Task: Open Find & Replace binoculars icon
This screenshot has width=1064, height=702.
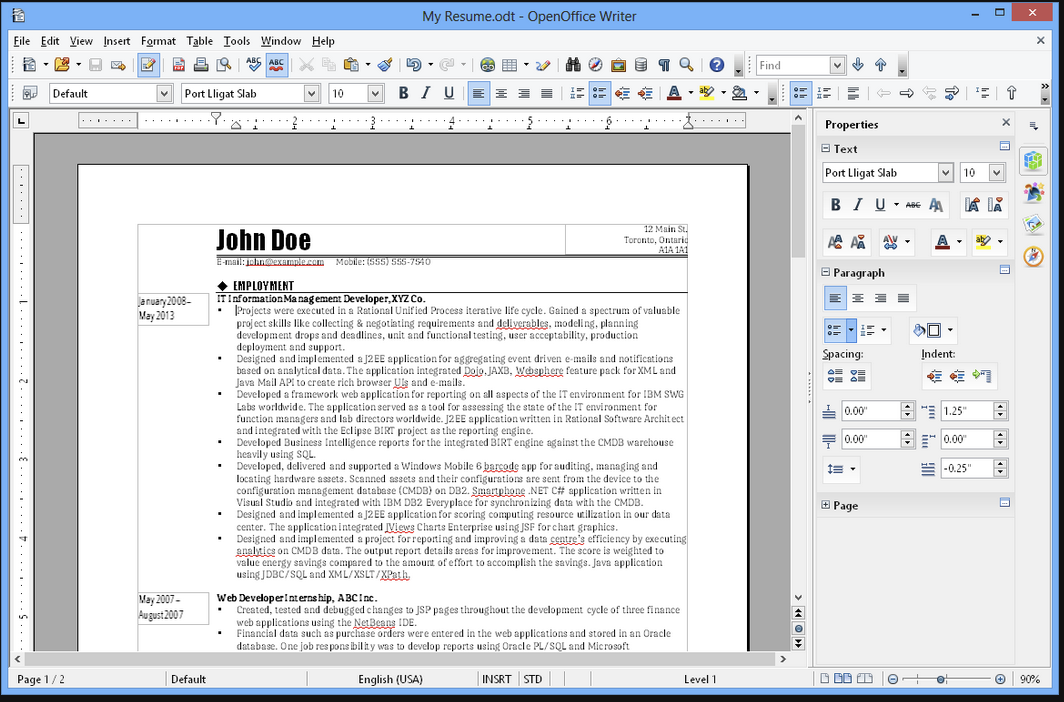Action: click(573, 65)
